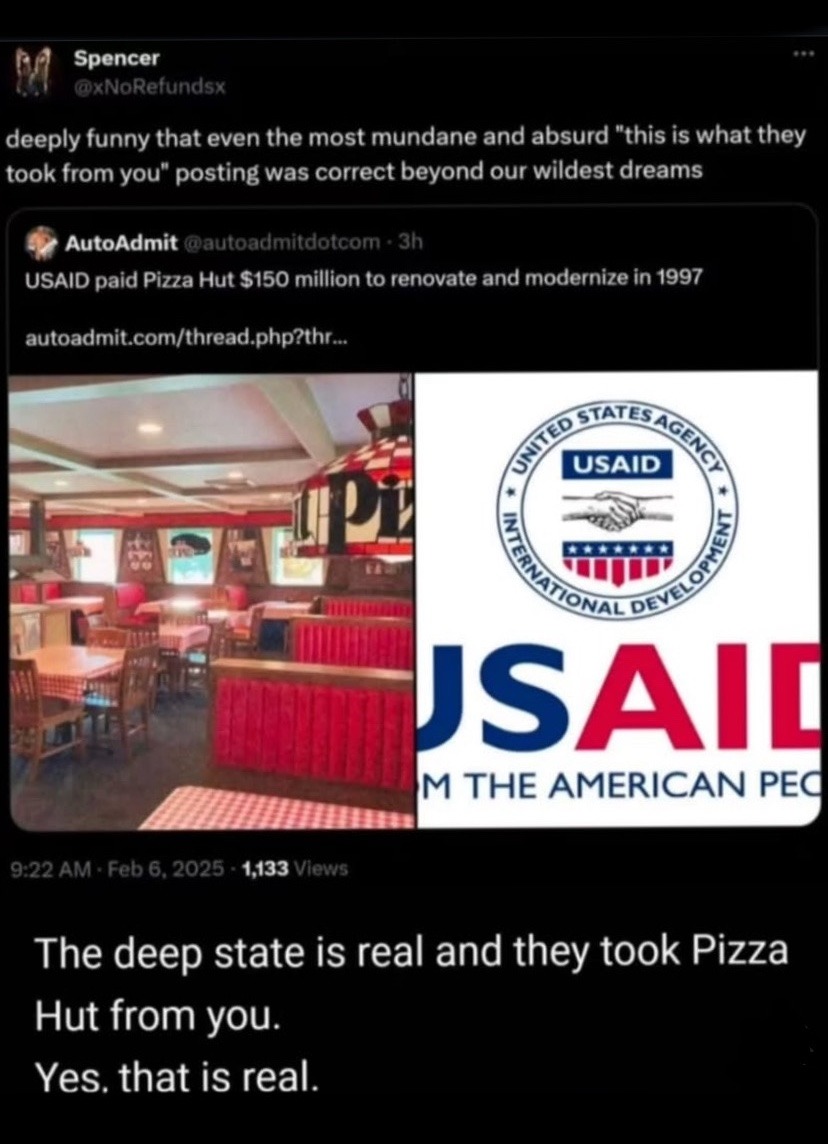Click the AutoAdmit profile avatar
This screenshot has height=1144, width=828.
pyautogui.click(x=41, y=243)
